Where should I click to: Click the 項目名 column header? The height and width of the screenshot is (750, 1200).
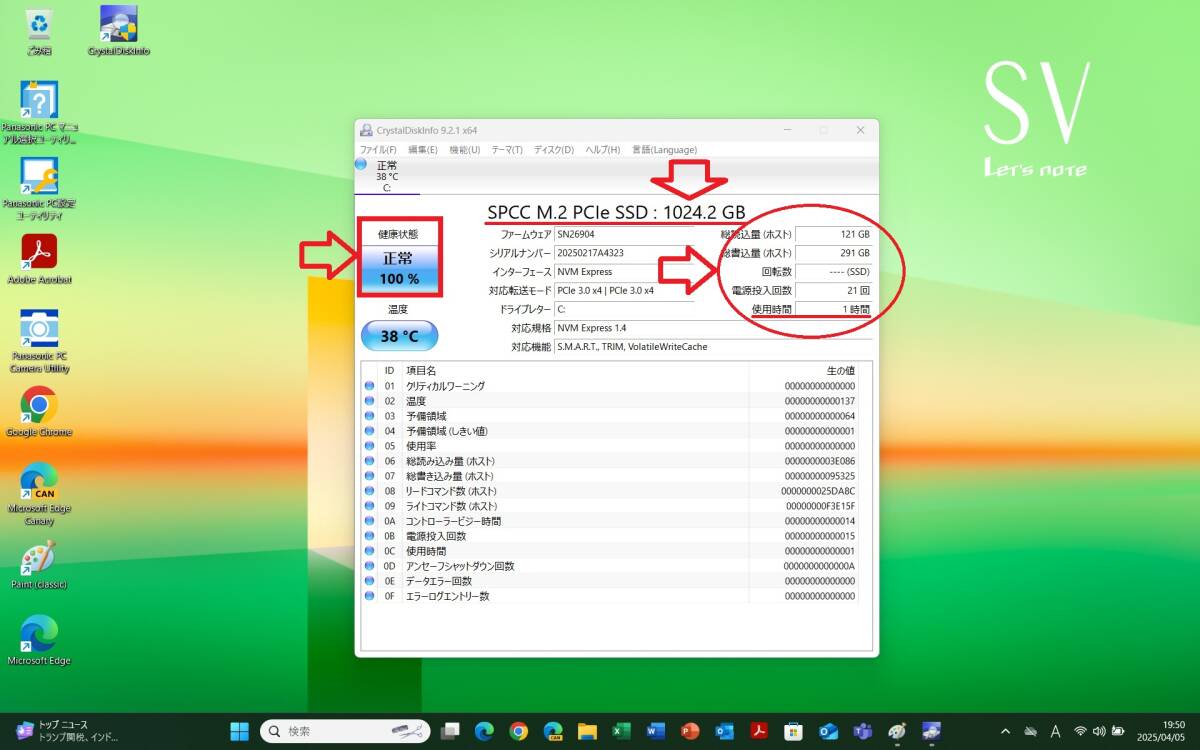point(575,371)
